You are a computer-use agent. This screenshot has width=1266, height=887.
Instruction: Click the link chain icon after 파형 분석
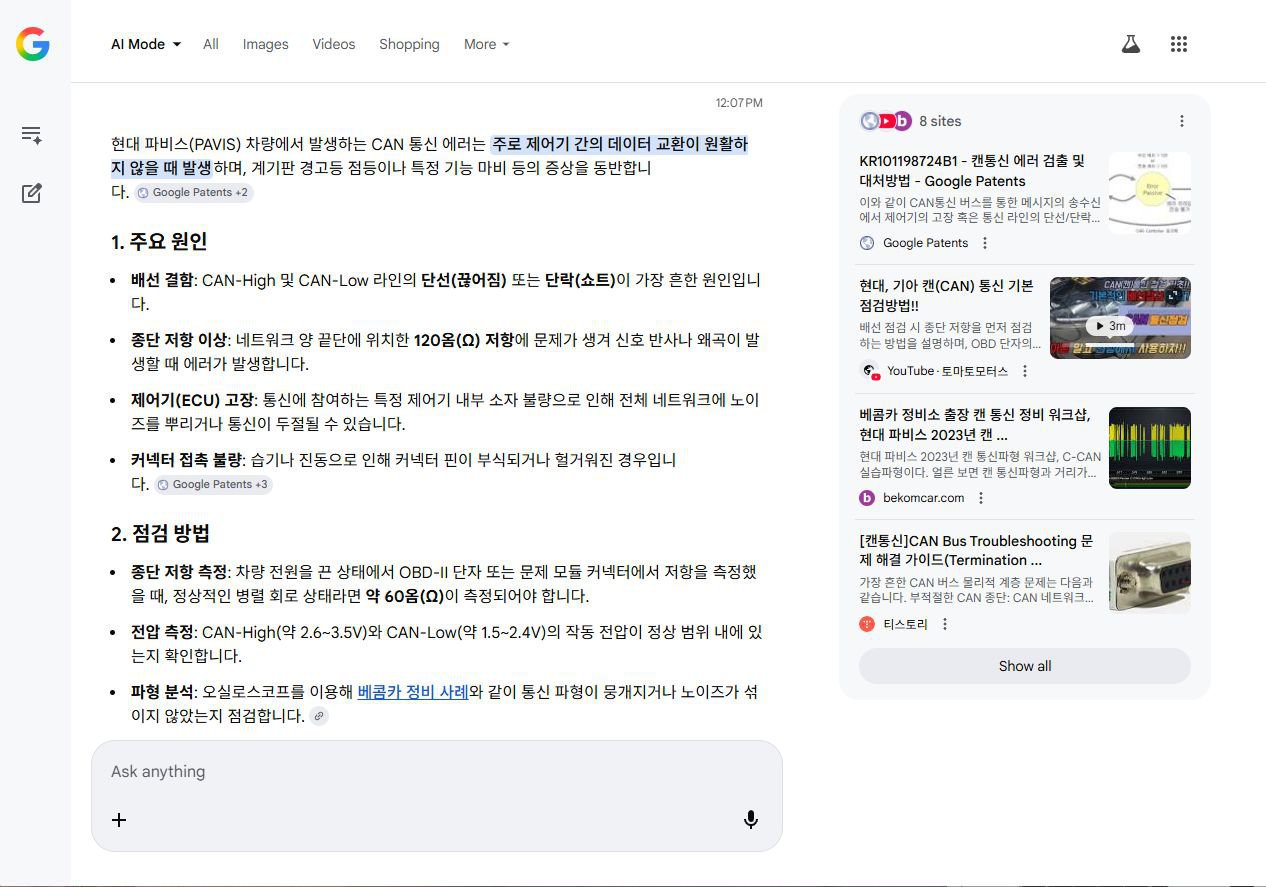[319, 716]
